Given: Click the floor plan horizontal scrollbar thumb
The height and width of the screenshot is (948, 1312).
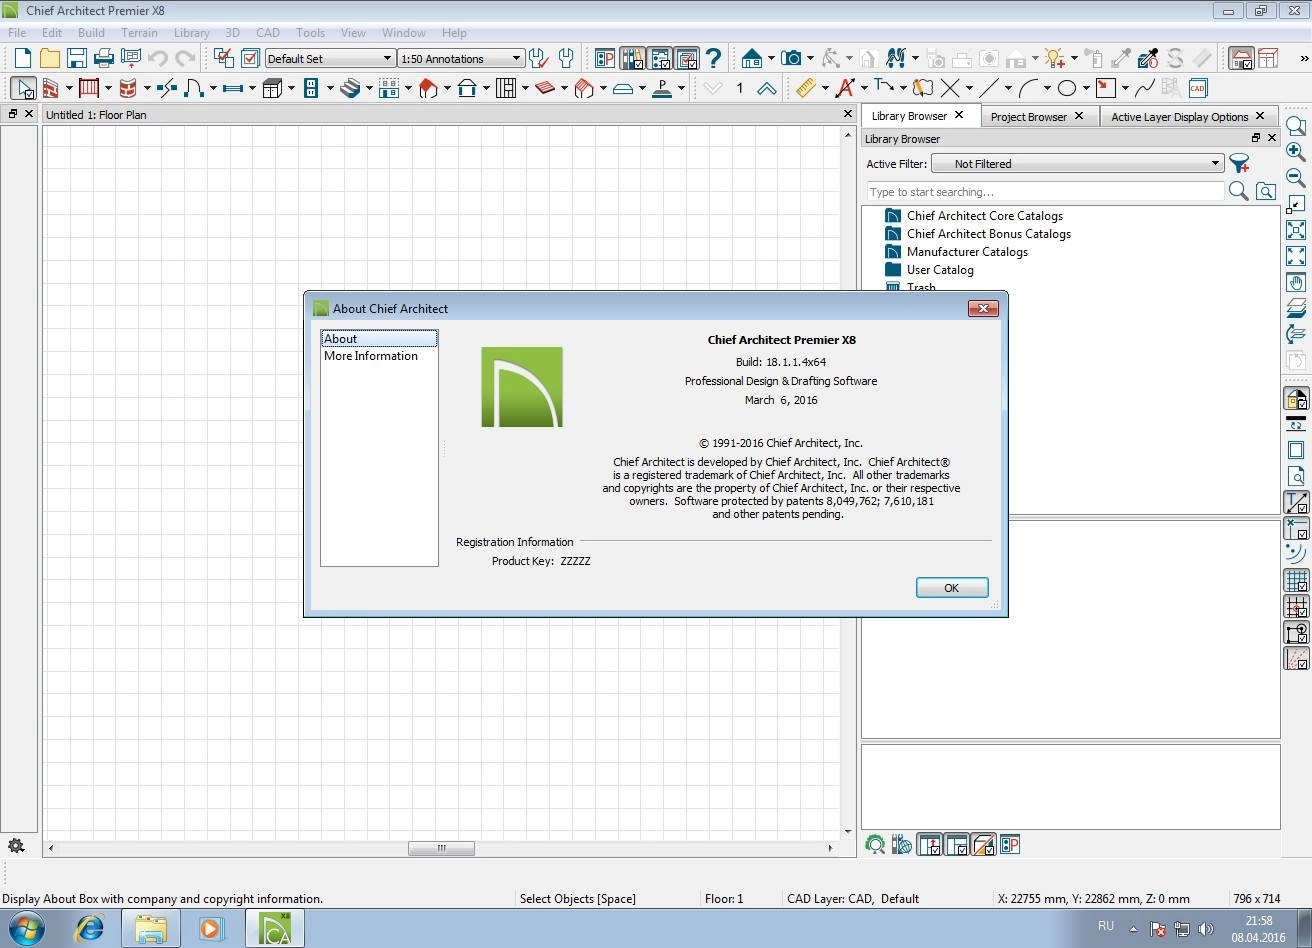Looking at the screenshot, I should [x=441, y=848].
